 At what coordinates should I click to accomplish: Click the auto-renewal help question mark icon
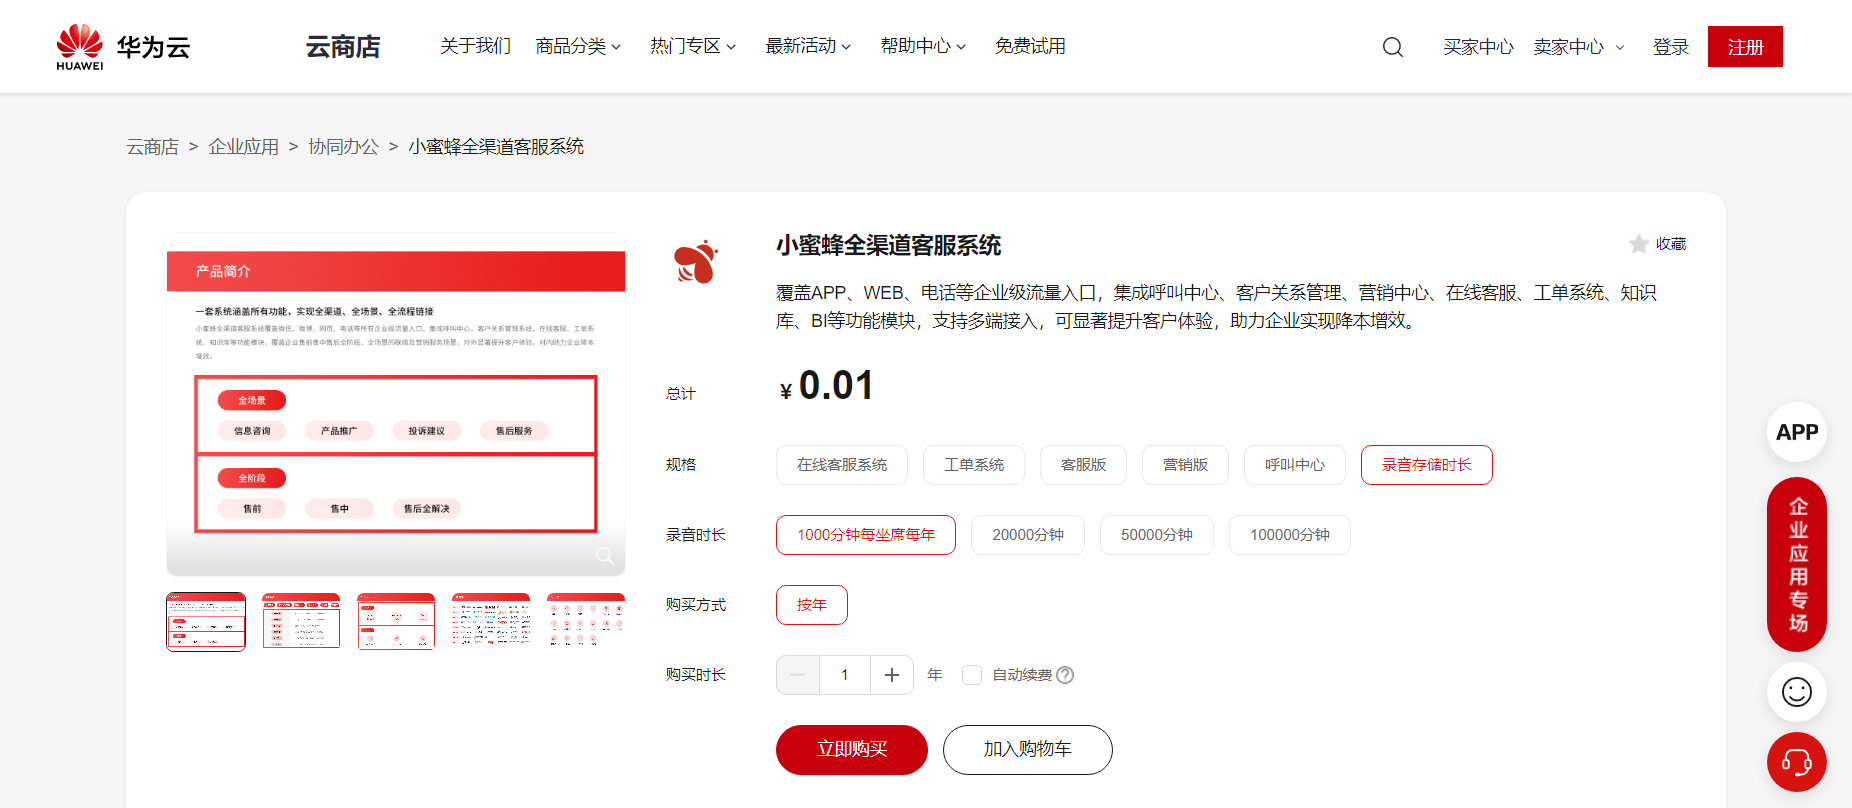(x=1065, y=675)
